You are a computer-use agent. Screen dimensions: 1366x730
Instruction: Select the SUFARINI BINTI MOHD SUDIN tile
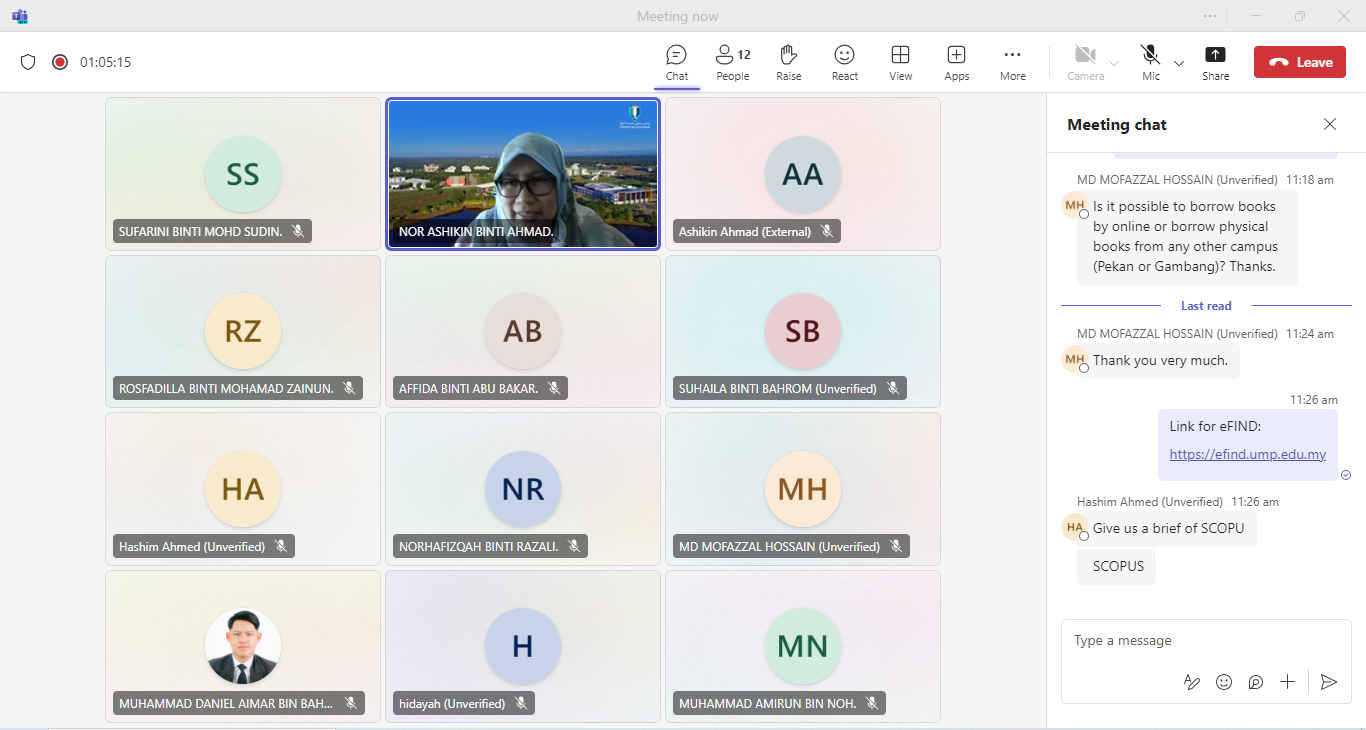(x=243, y=173)
